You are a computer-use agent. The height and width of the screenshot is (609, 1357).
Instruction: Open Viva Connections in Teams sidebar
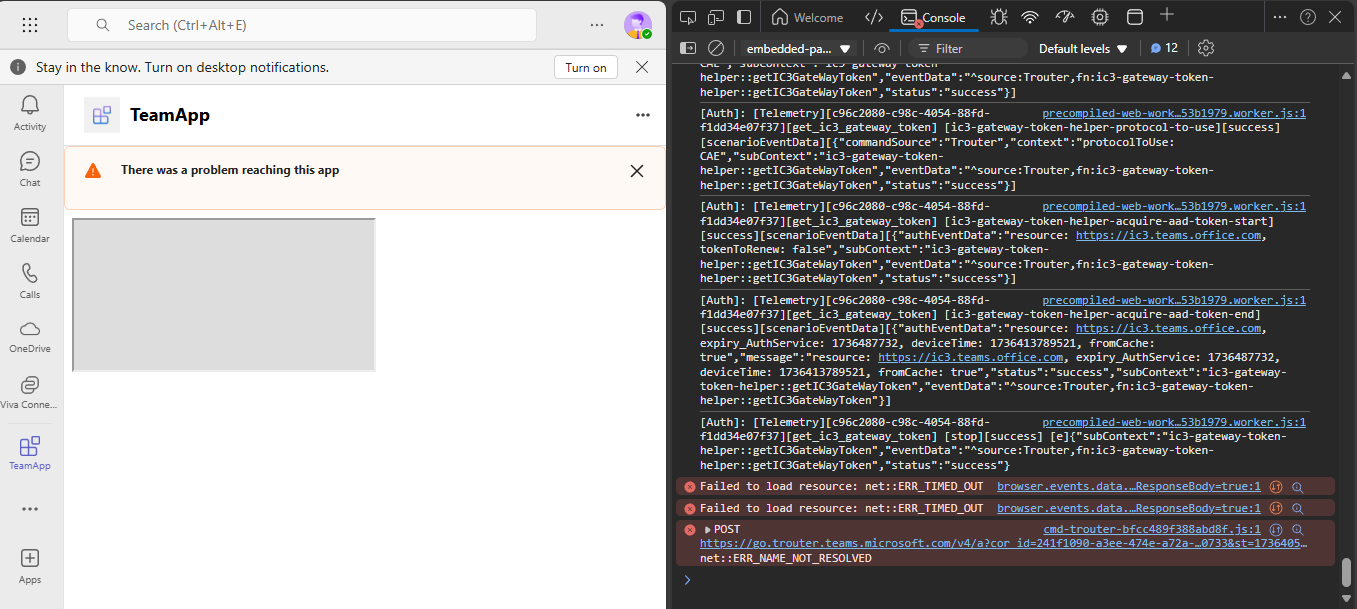point(30,393)
